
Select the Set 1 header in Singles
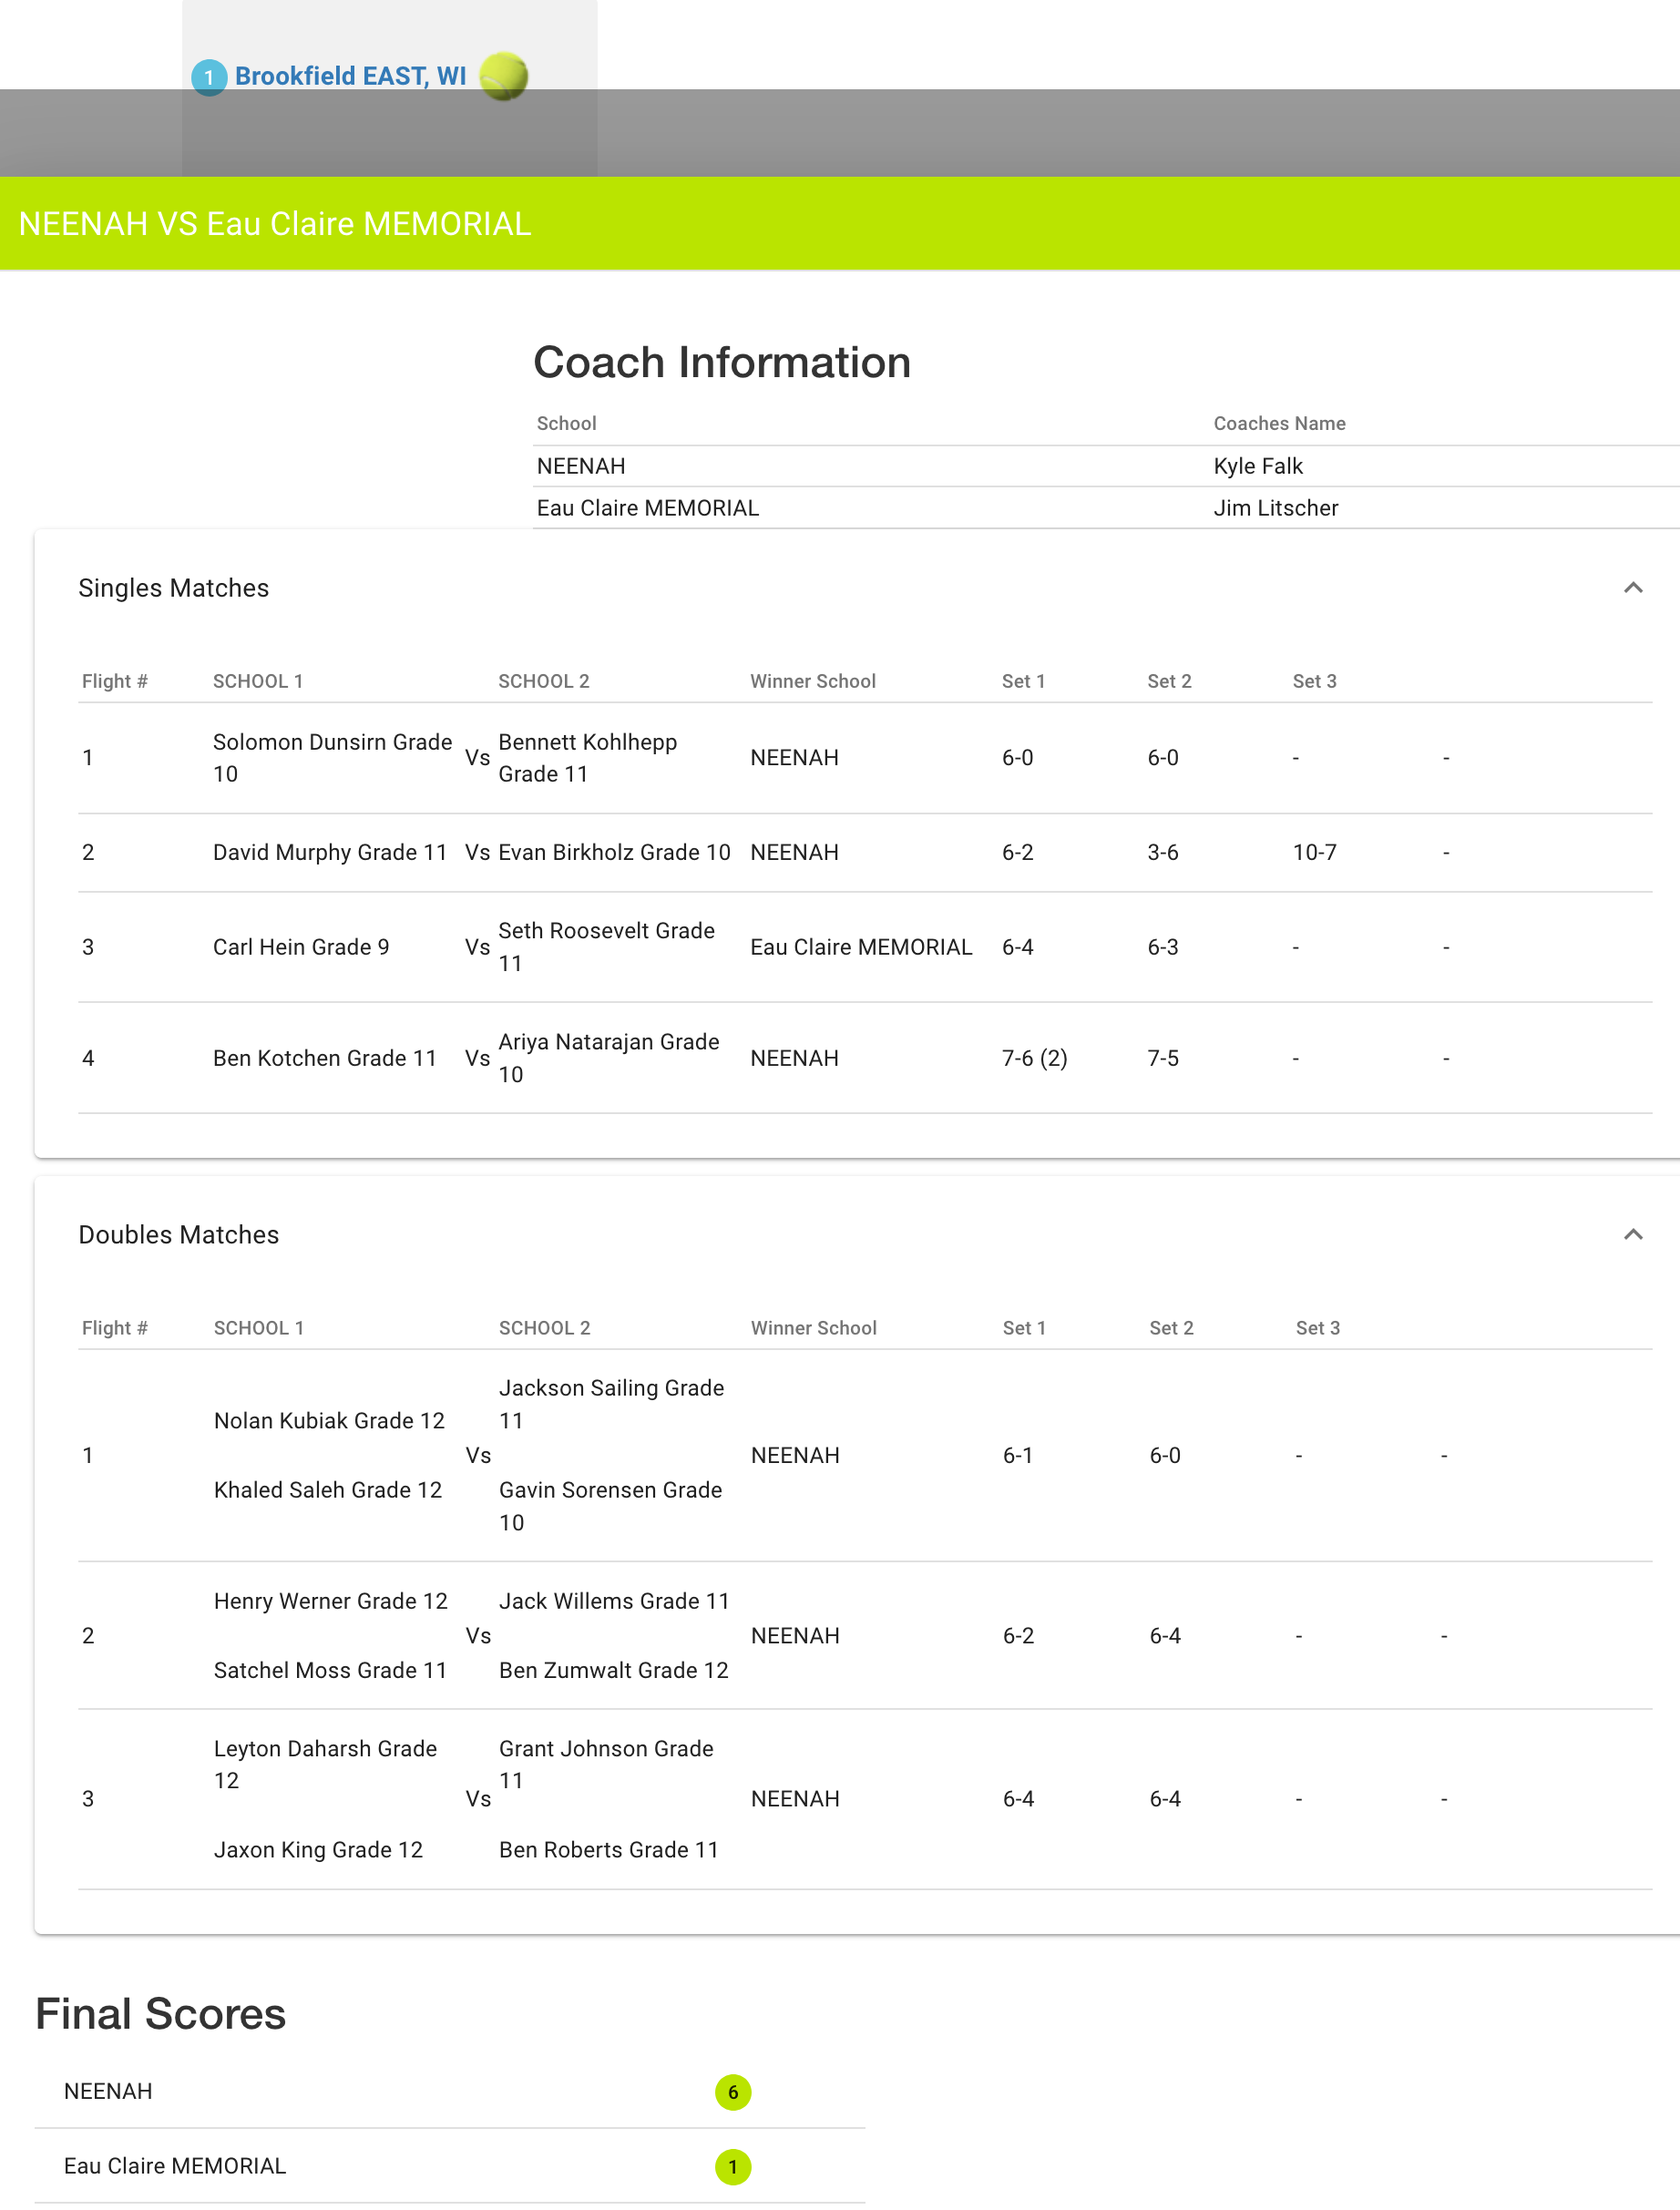pyautogui.click(x=1023, y=681)
